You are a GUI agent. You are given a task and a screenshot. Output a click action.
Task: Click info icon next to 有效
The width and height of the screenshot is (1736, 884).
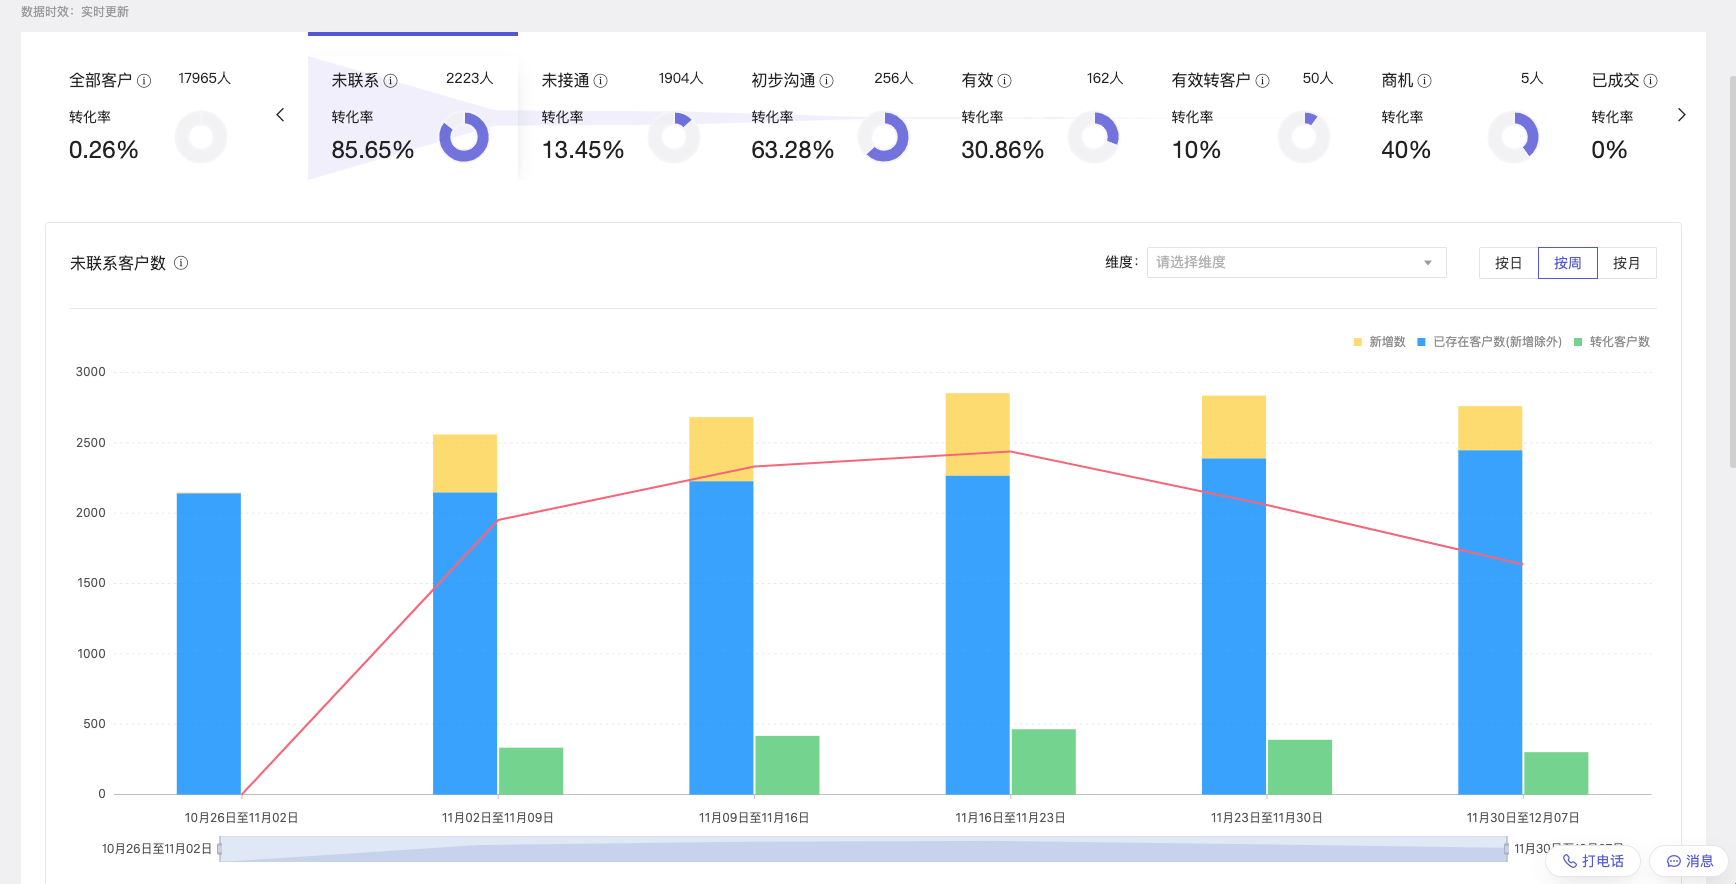[1005, 81]
